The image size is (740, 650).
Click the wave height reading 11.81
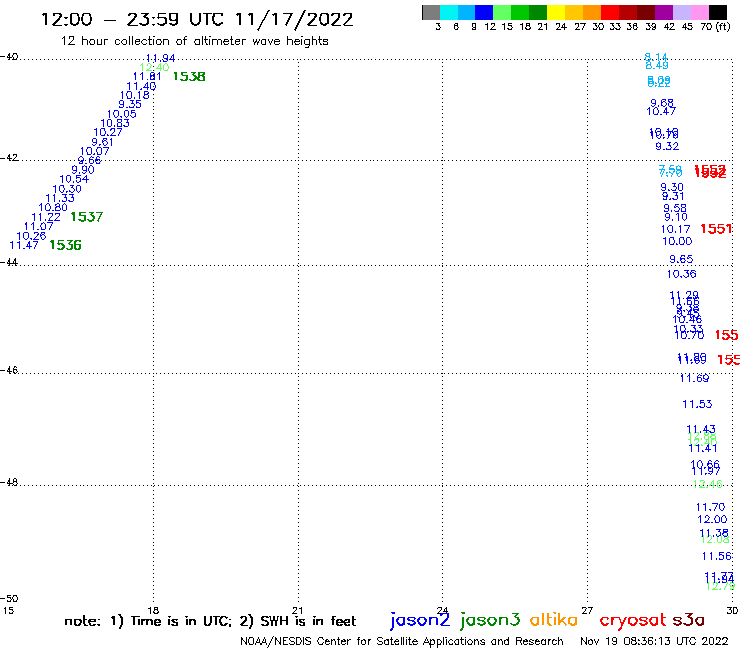tap(147, 76)
